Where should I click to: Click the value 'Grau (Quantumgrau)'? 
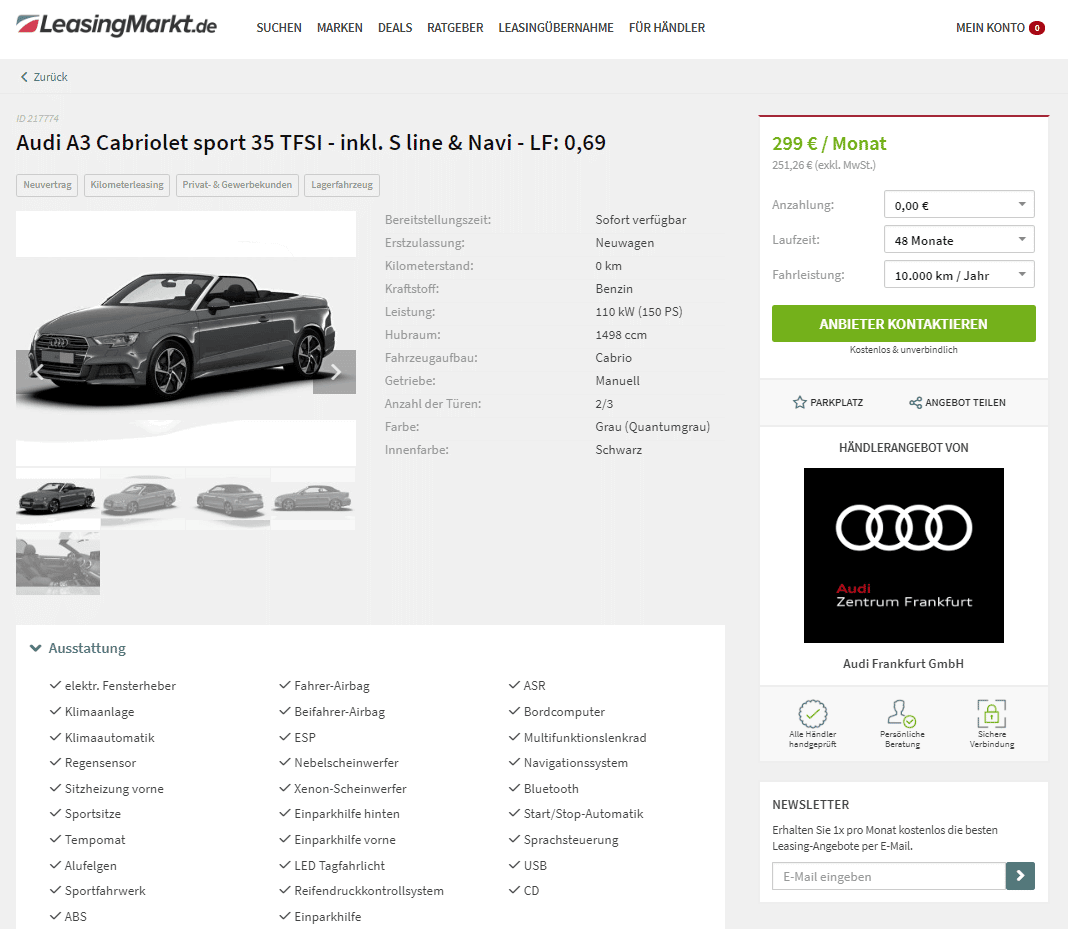pyautogui.click(x=653, y=427)
